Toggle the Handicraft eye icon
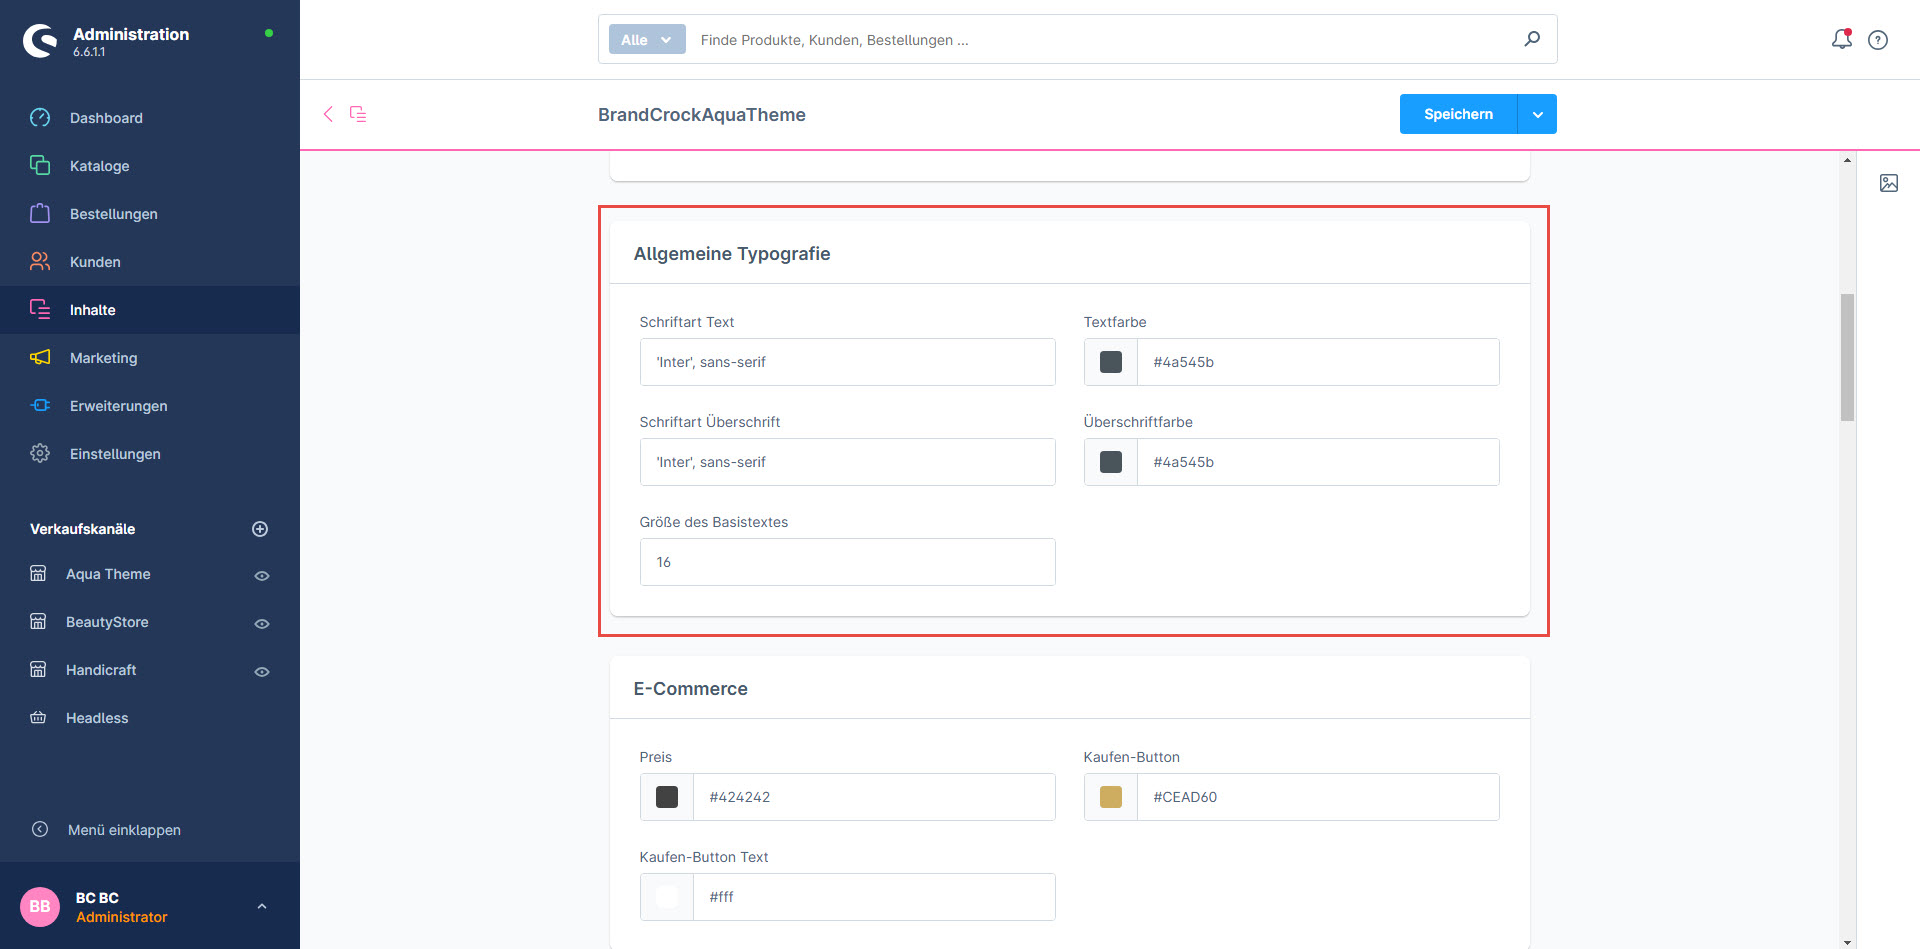1920x949 pixels. coord(262,672)
